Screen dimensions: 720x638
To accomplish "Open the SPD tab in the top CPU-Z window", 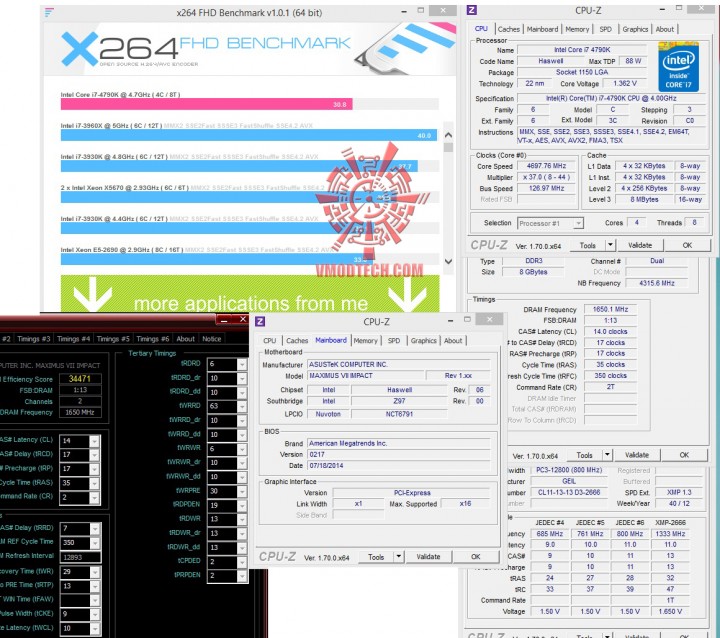I will pos(605,29).
